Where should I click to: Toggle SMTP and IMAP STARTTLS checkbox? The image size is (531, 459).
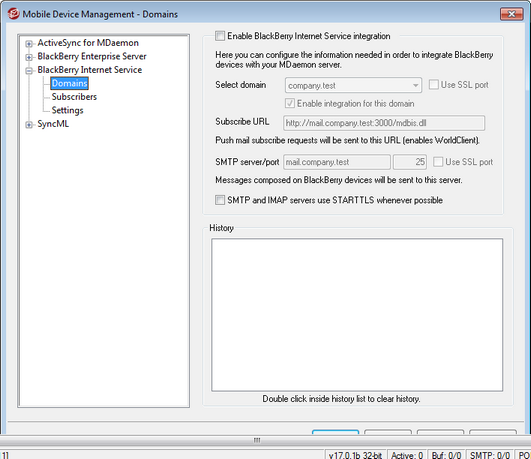[x=220, y=200]
